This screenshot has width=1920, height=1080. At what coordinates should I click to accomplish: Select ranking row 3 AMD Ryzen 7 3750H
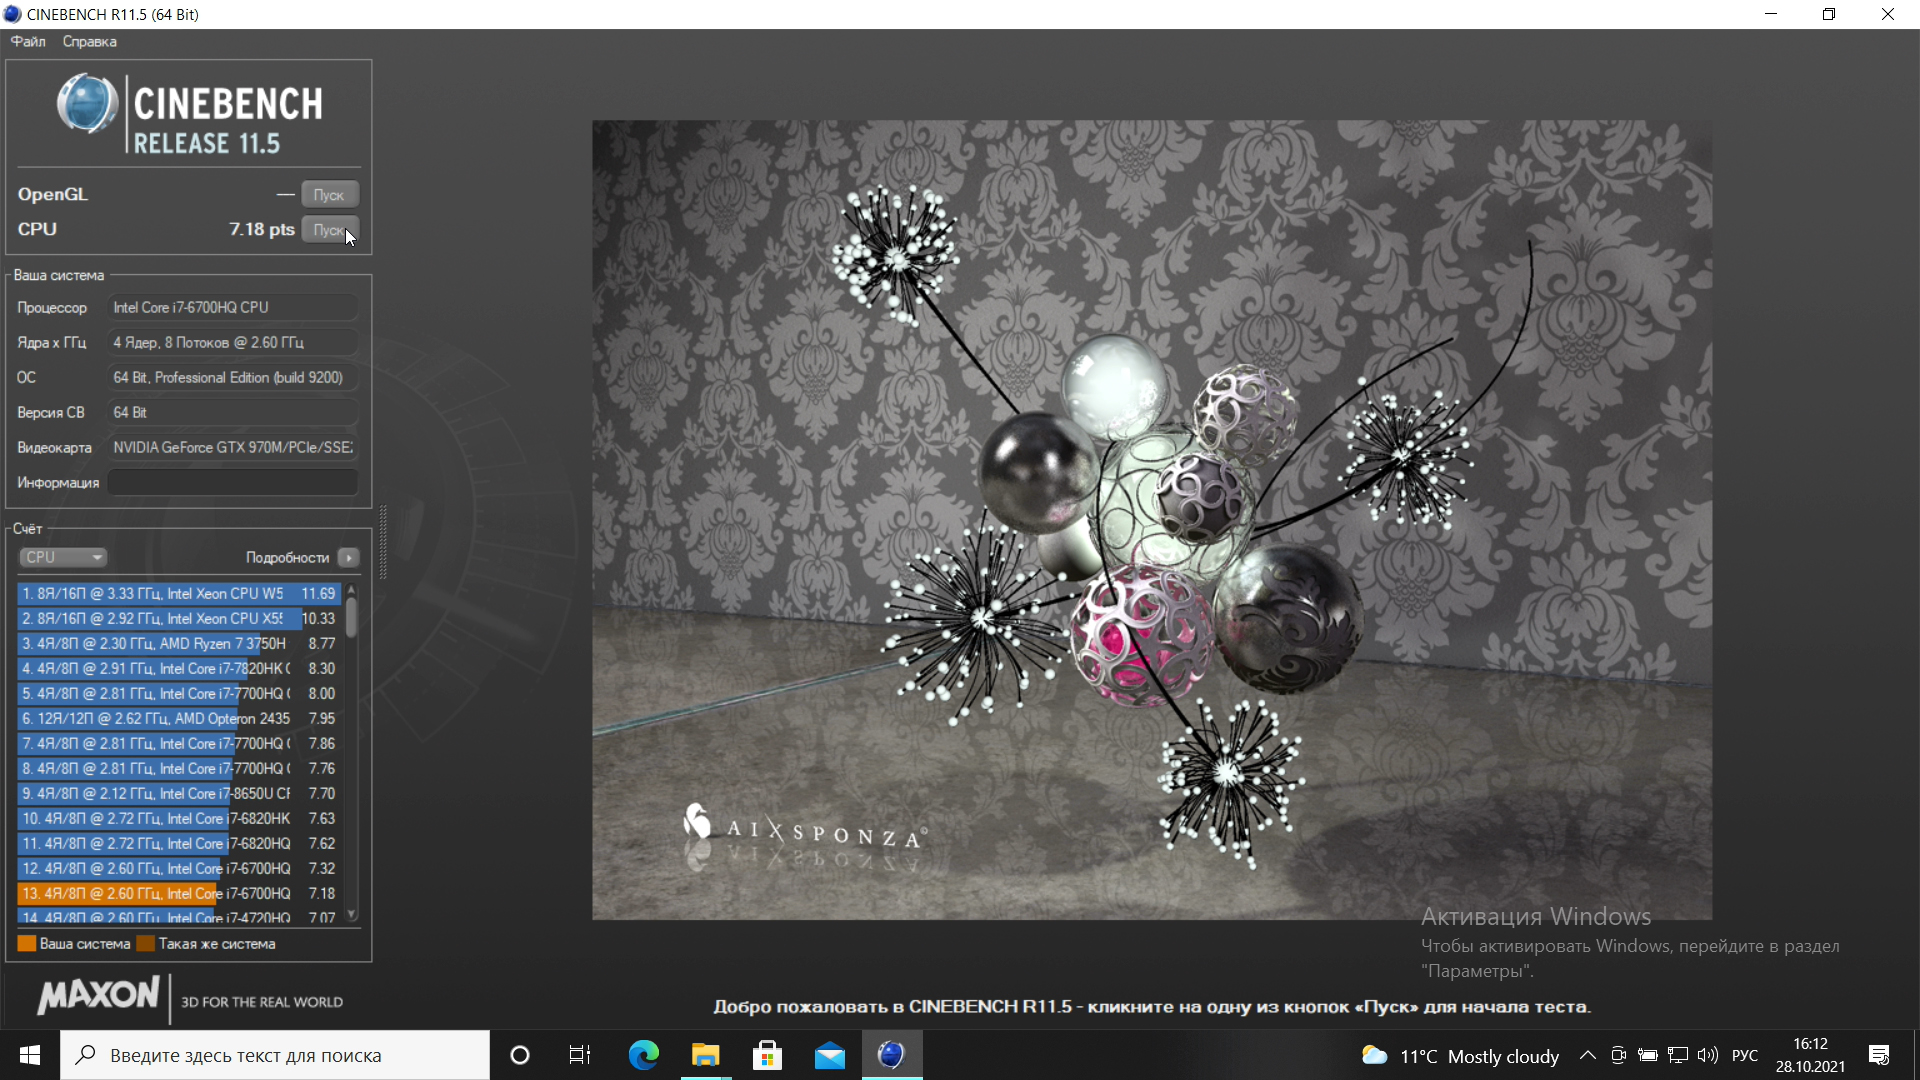(x=179, y=643)
